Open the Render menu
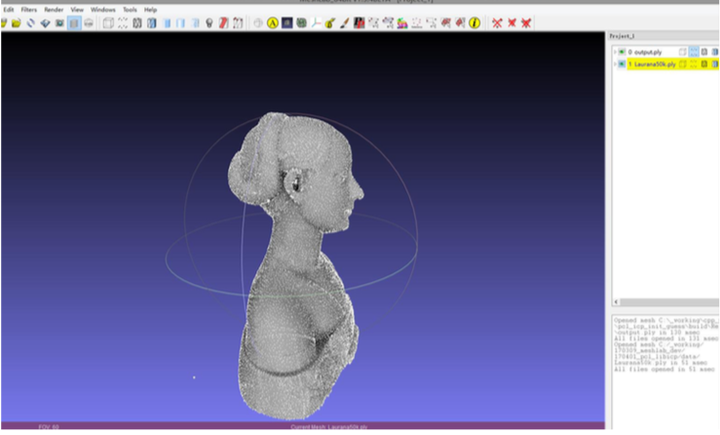 [x=53, y=9]
